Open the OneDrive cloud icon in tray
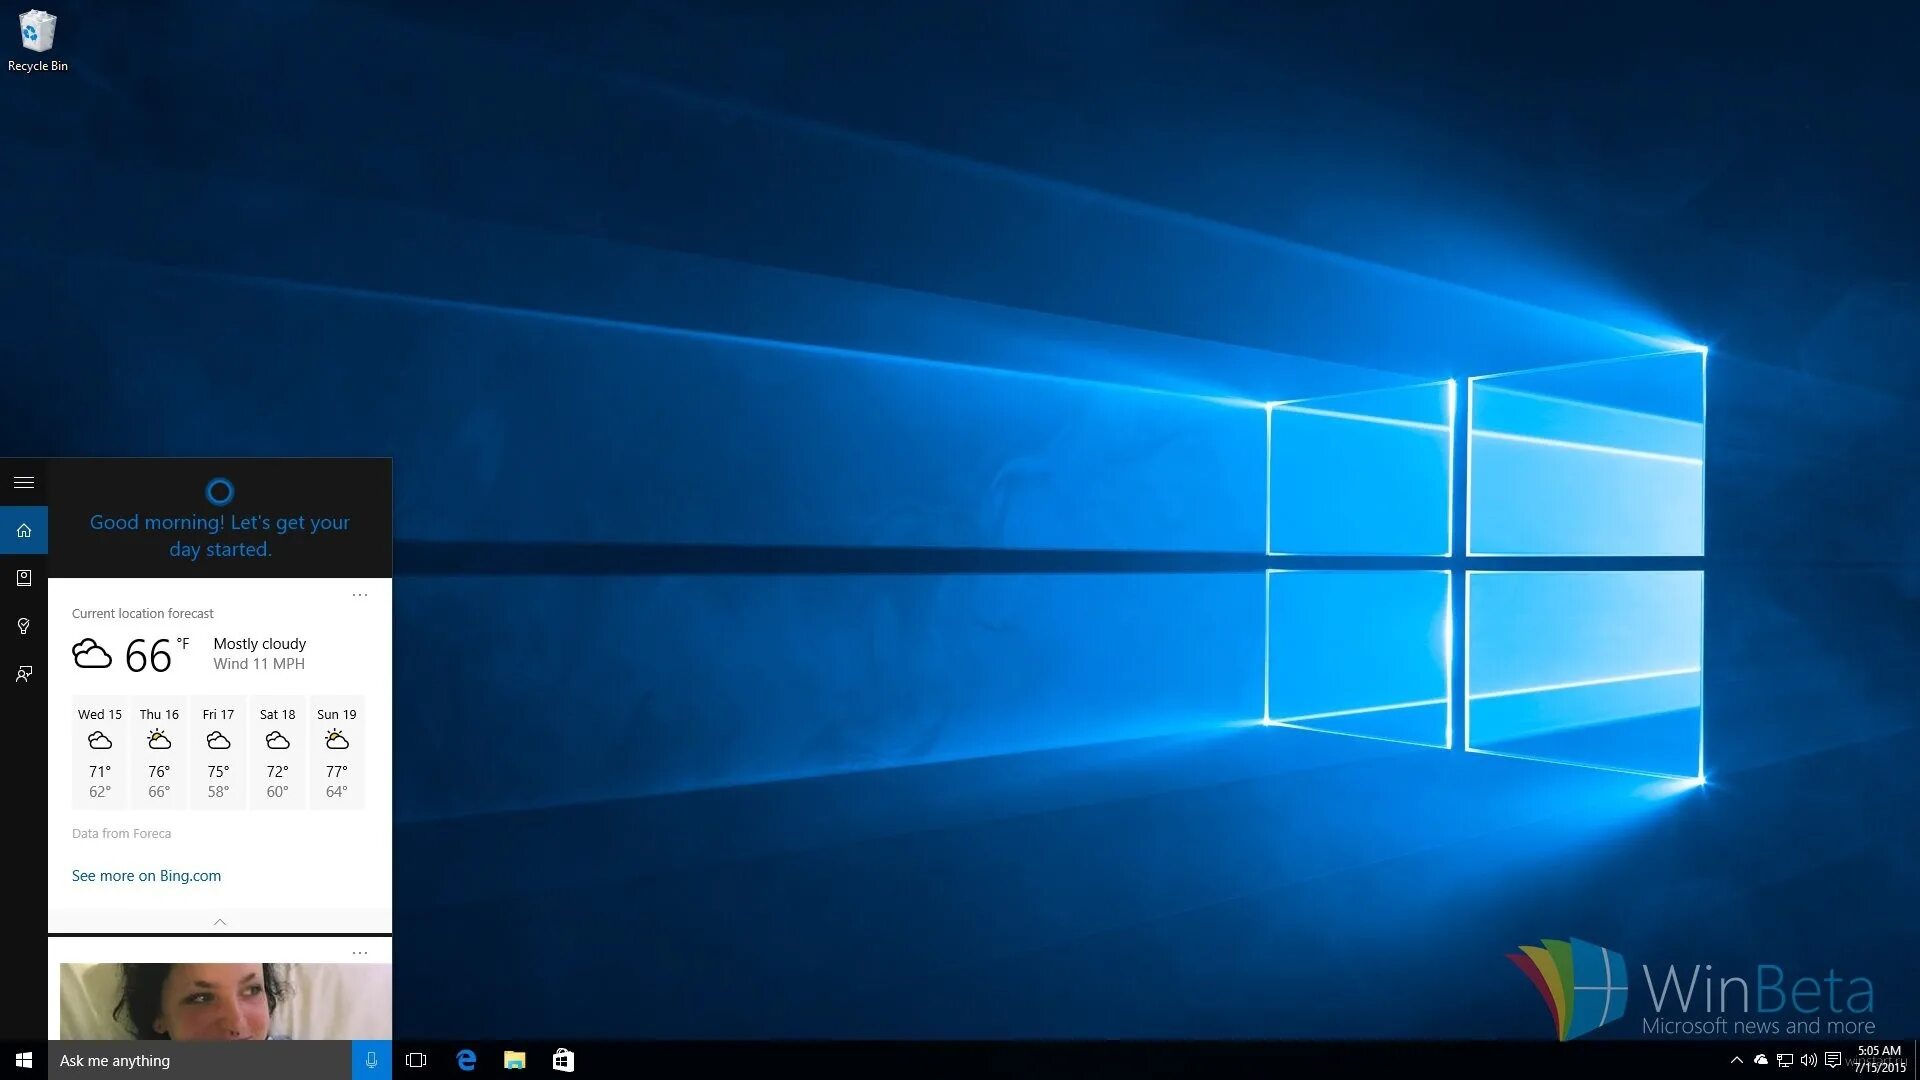1920x1080 pixels. 1760,1059
